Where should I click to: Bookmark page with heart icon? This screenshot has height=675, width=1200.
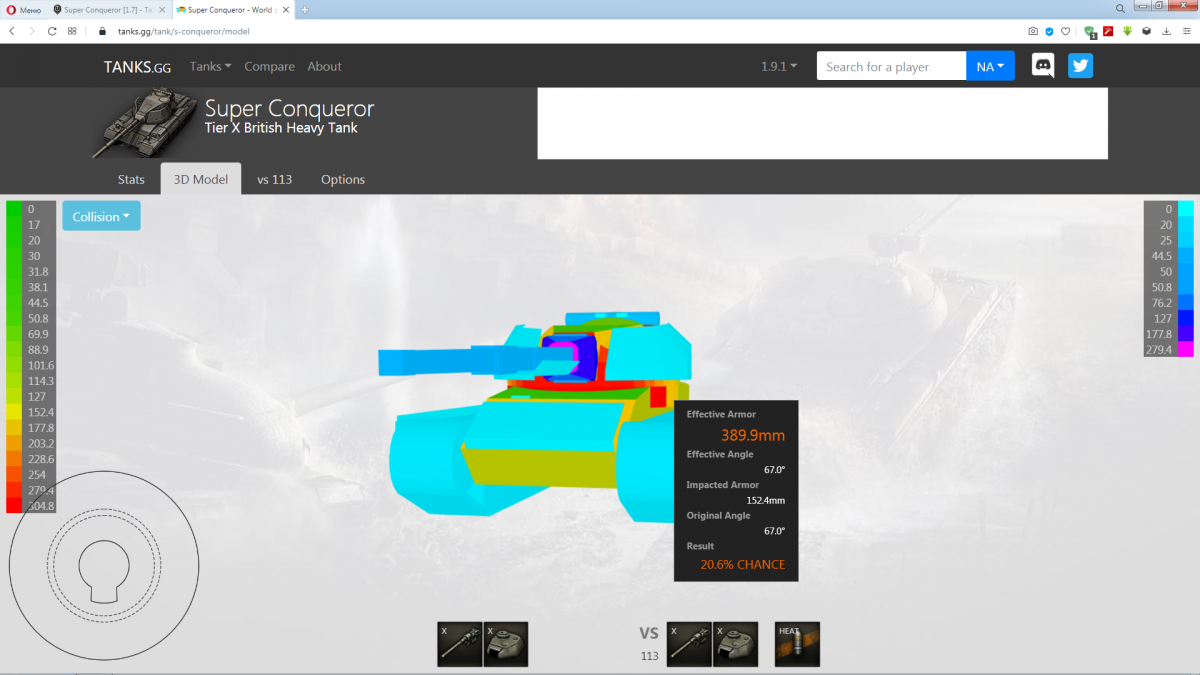coord(1066,31)
